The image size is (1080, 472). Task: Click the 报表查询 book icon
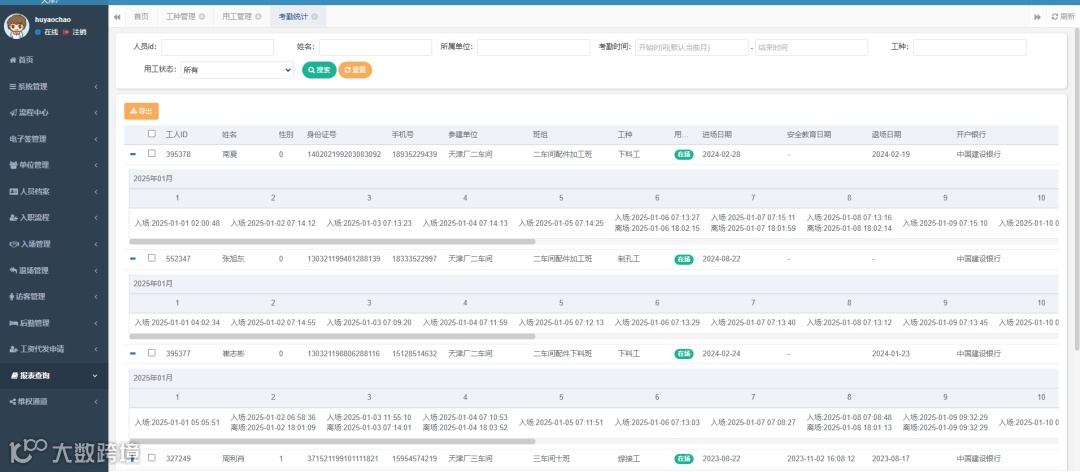point(14,376)
